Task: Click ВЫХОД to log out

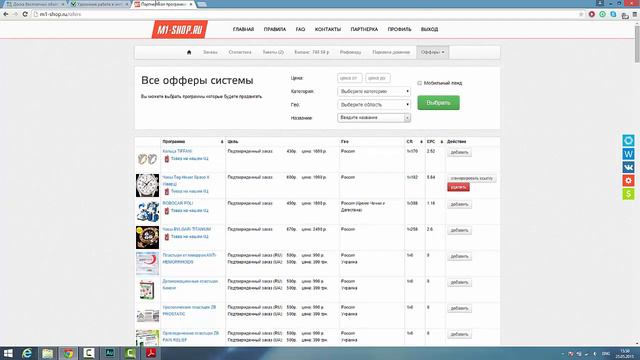Action: tap(429, 29)
